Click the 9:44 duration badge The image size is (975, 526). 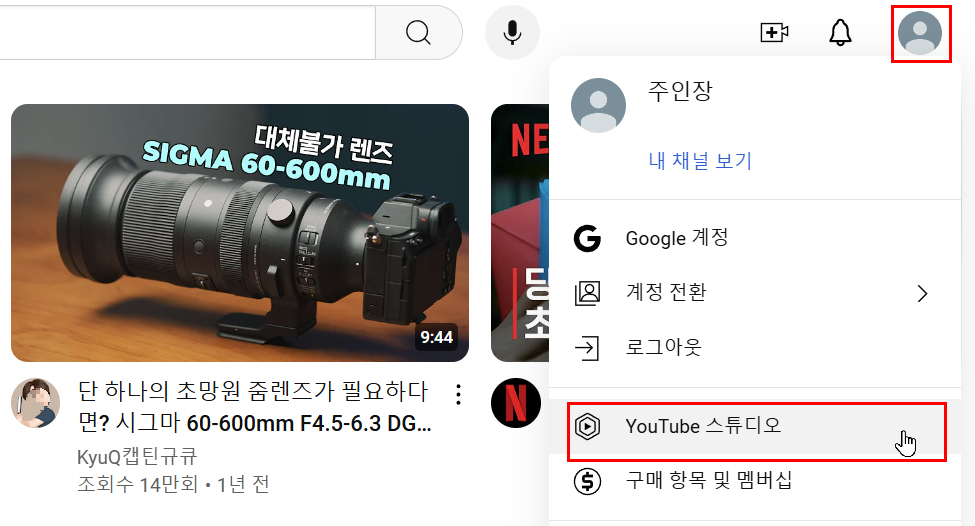tap(437, 337)
